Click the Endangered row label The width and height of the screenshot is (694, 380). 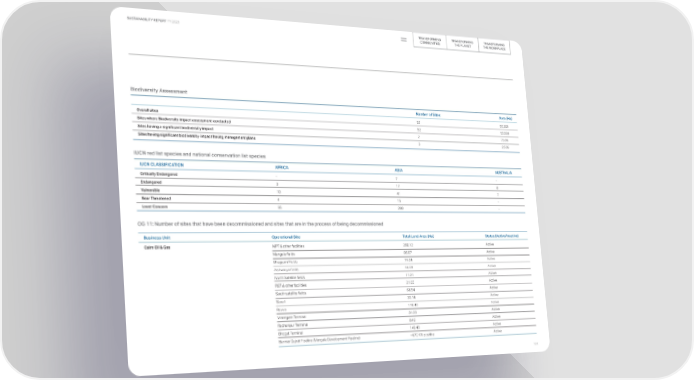[151, 182]
